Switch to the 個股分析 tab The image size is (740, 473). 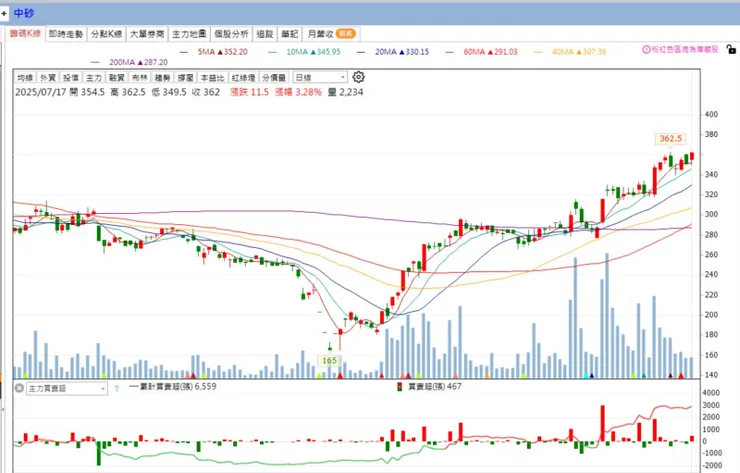point(231,34)
